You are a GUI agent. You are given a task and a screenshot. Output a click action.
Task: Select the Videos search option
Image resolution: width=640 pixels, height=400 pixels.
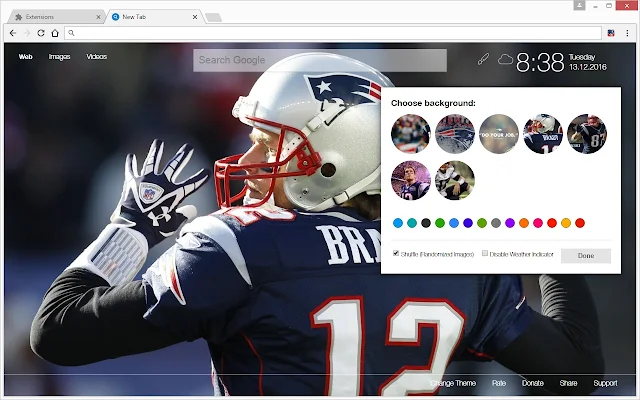[97, 57]
